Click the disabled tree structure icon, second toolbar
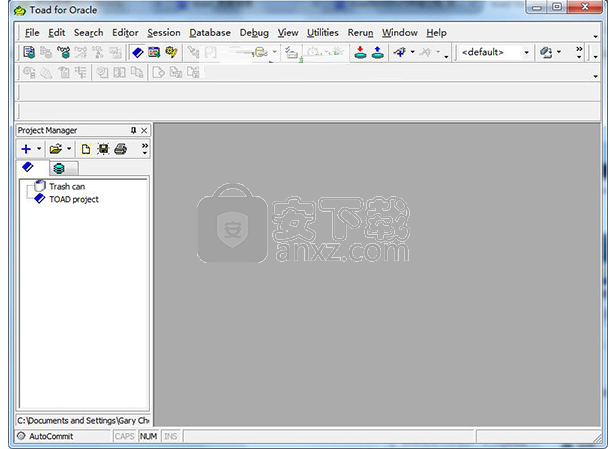610x449 pixels. (x=81, y=72)
